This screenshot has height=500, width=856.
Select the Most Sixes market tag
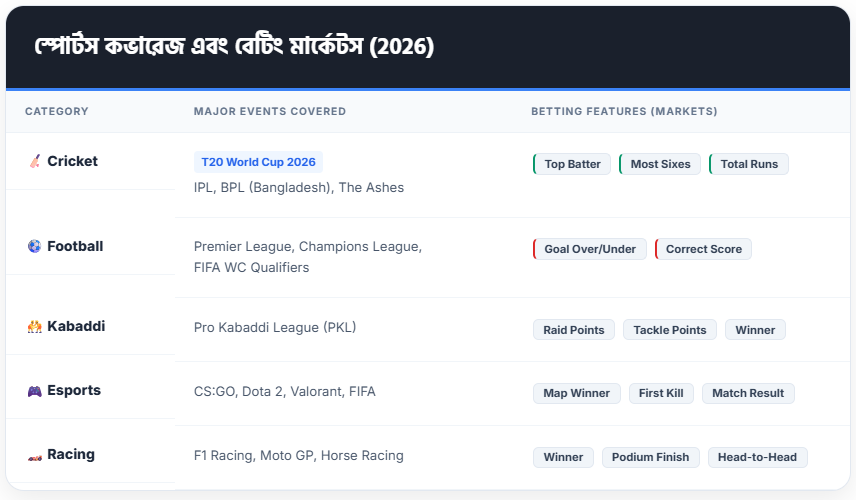tap(660, 164)
